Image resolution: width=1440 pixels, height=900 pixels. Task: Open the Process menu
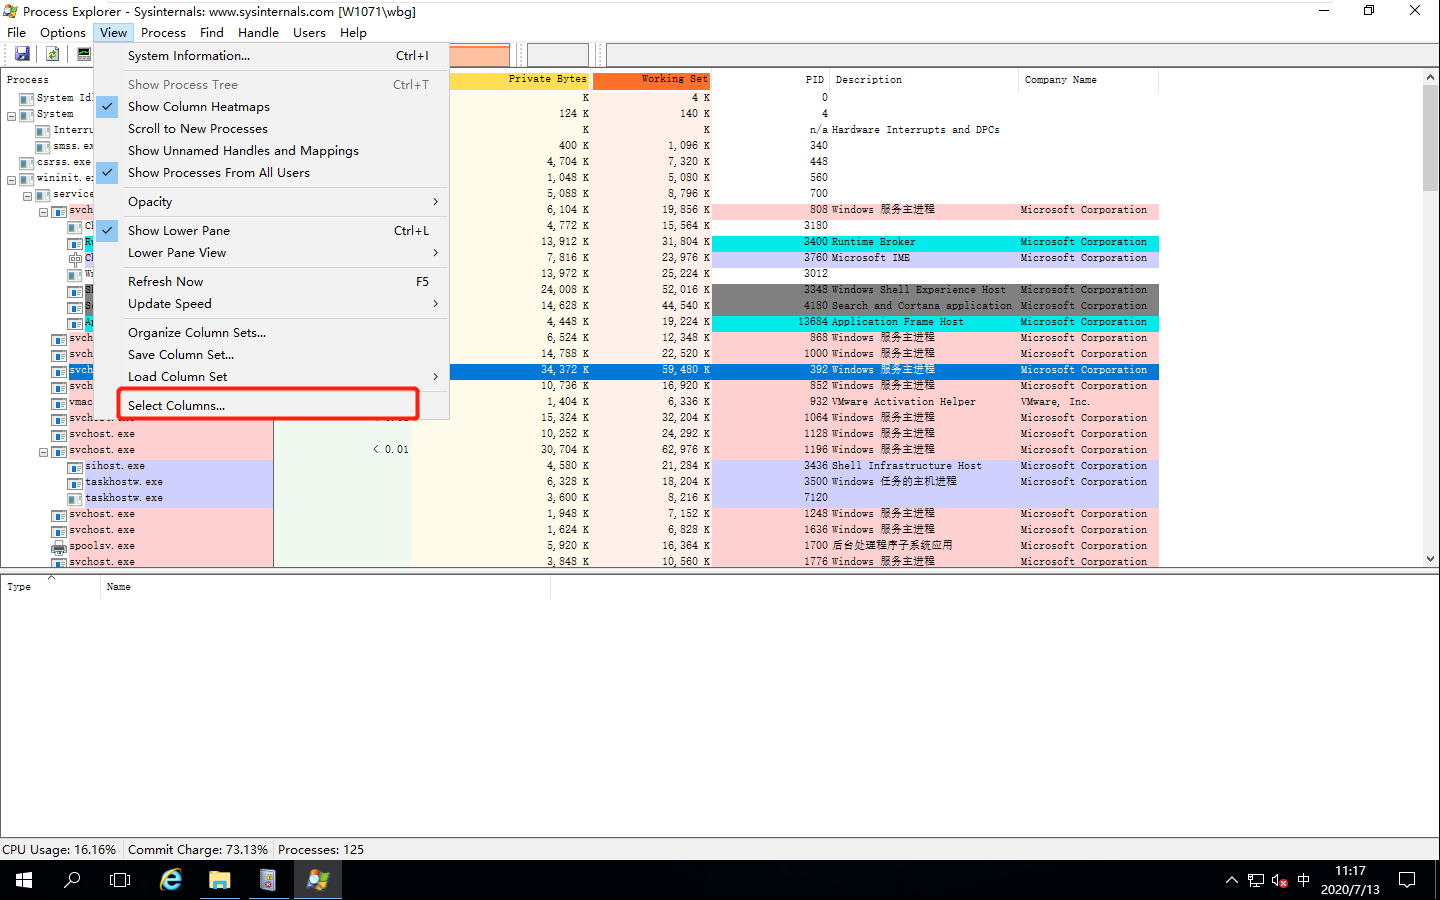tap(163, 33)
